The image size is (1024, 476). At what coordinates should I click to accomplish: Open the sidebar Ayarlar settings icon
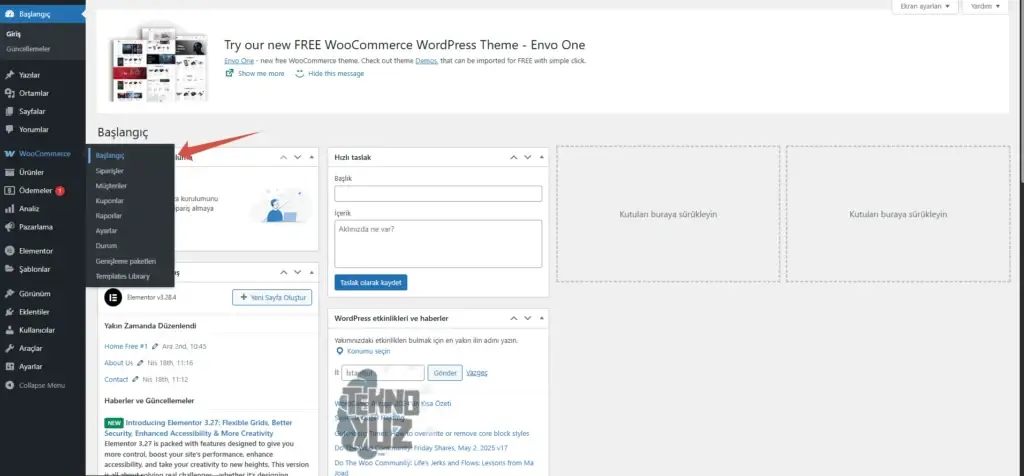tap(9, 367)
